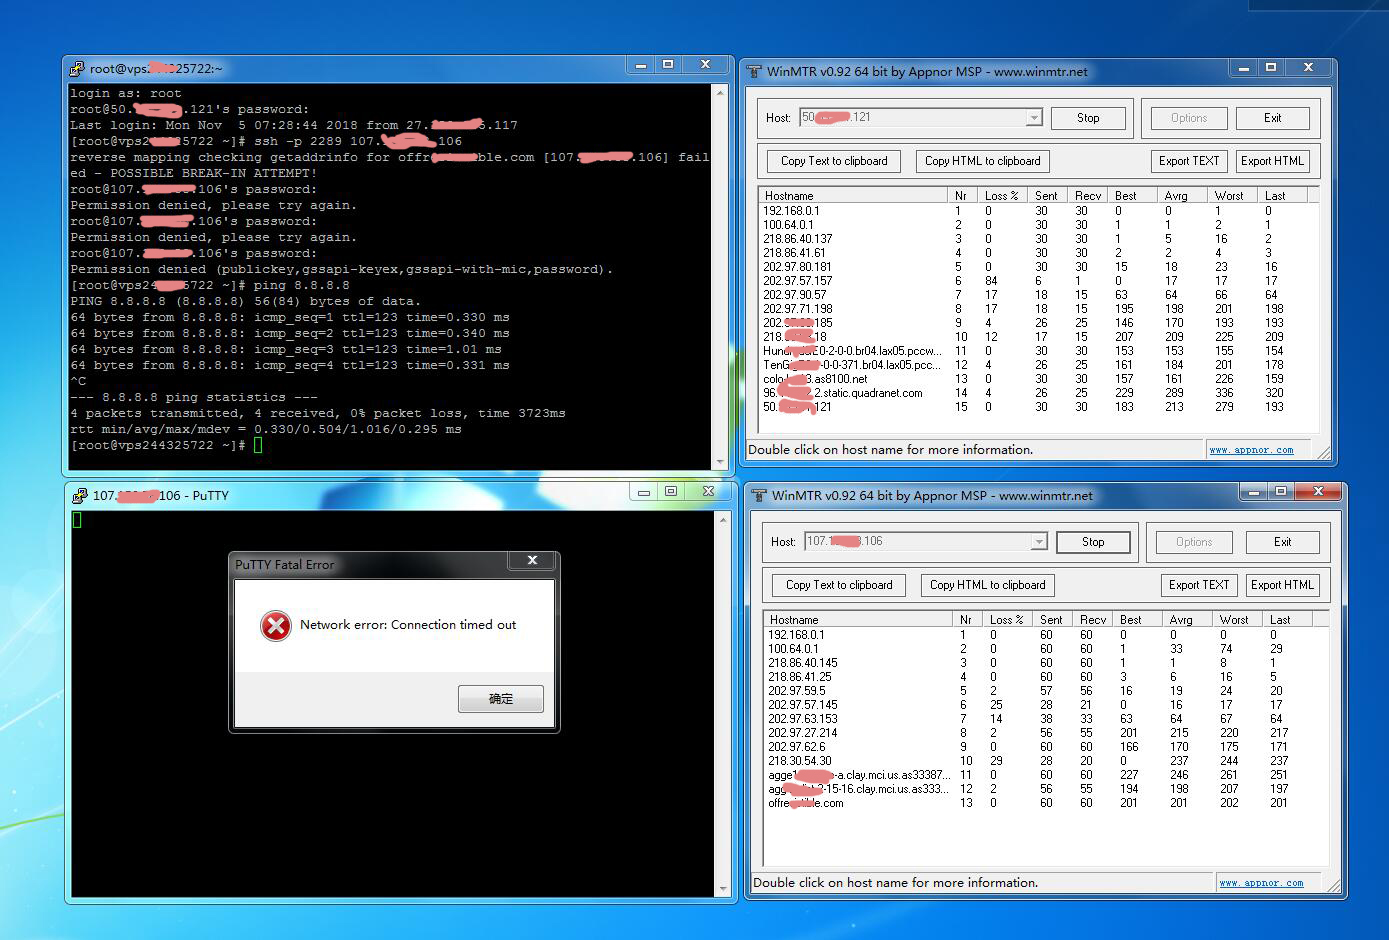Copy HTML to clipboard in the upper WinMTR

(982, 161)
